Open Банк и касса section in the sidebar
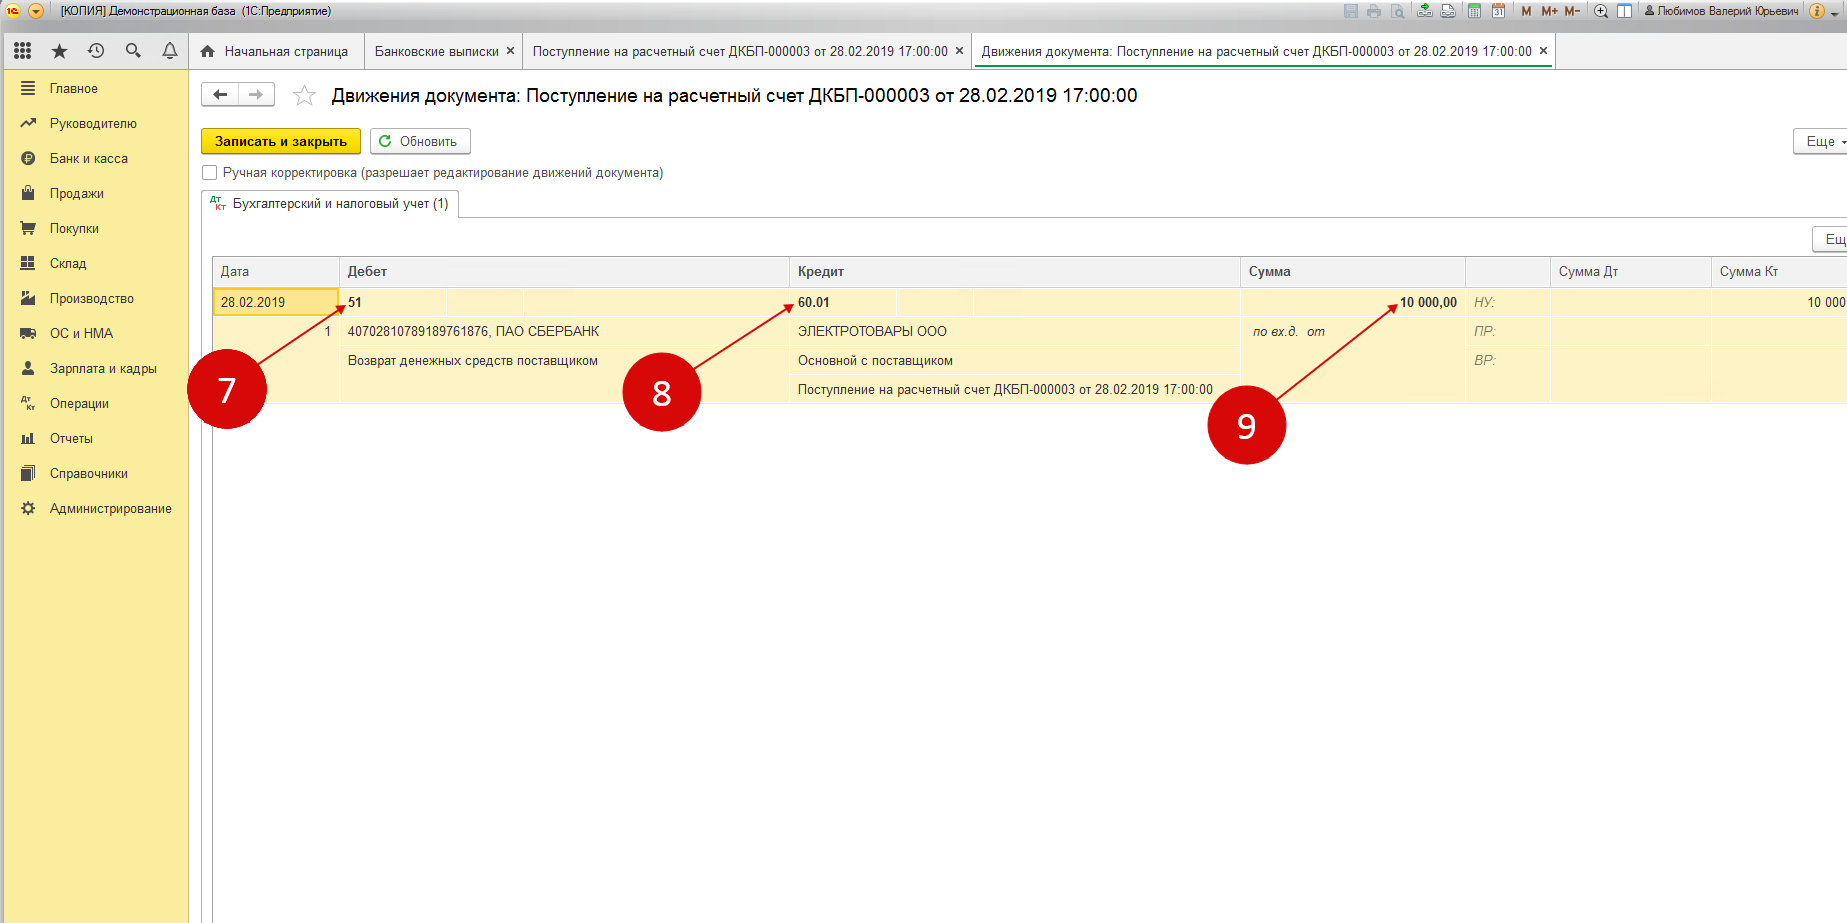1847x923 pixels. tap(89, 159)
